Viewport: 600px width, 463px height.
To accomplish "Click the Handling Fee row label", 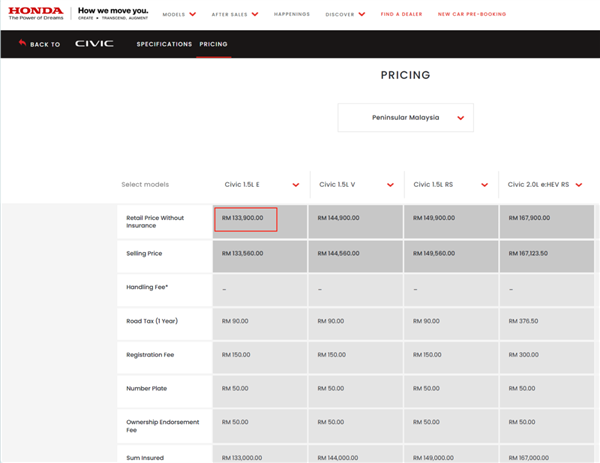I will coord(147,287).
